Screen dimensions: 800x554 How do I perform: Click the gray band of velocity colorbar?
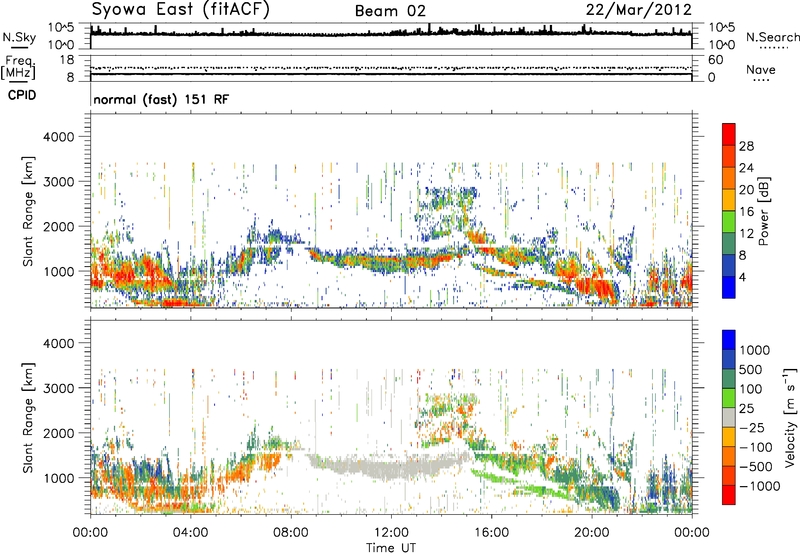[x=729, y=417]
